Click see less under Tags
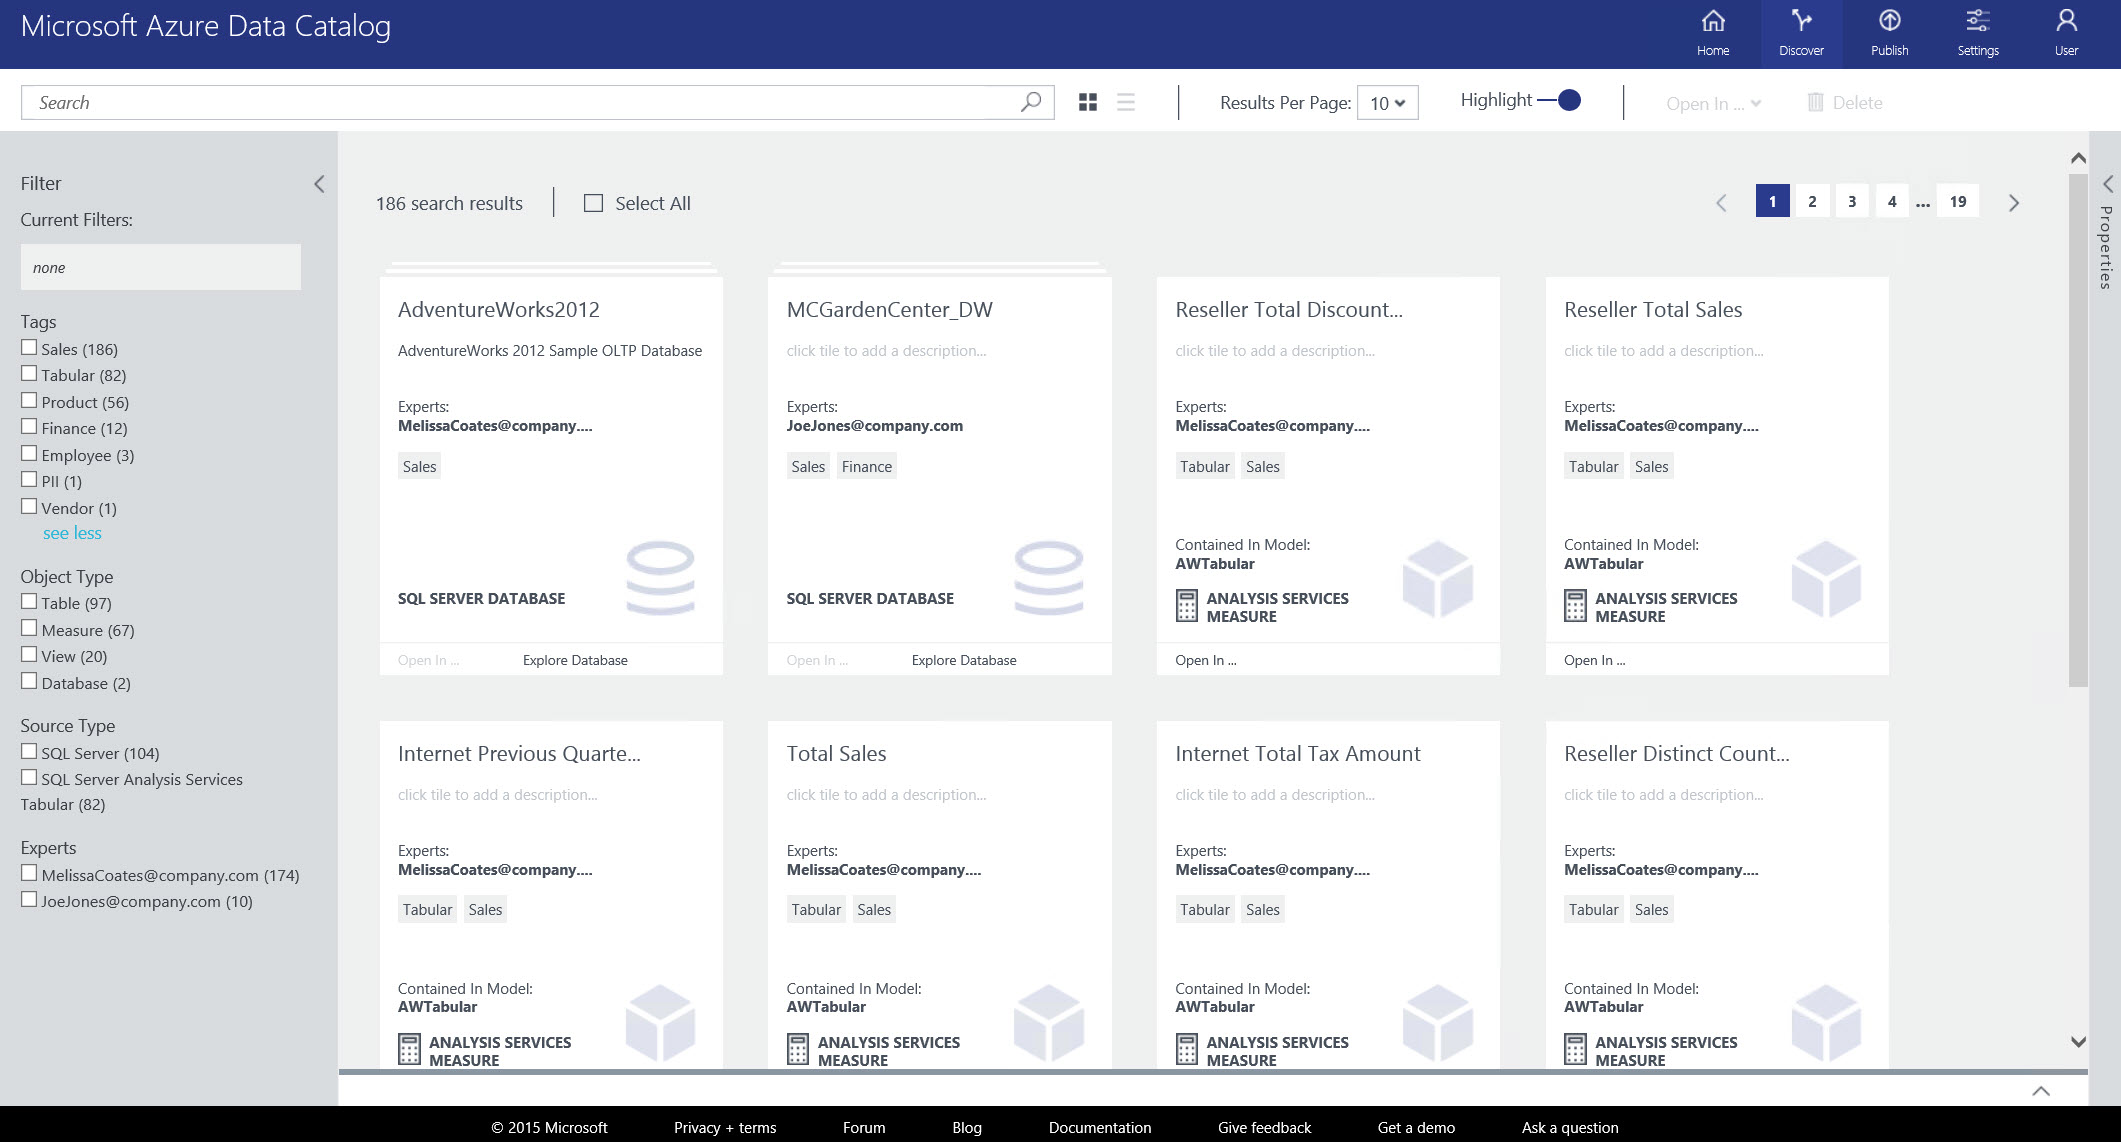 [72, 533]
